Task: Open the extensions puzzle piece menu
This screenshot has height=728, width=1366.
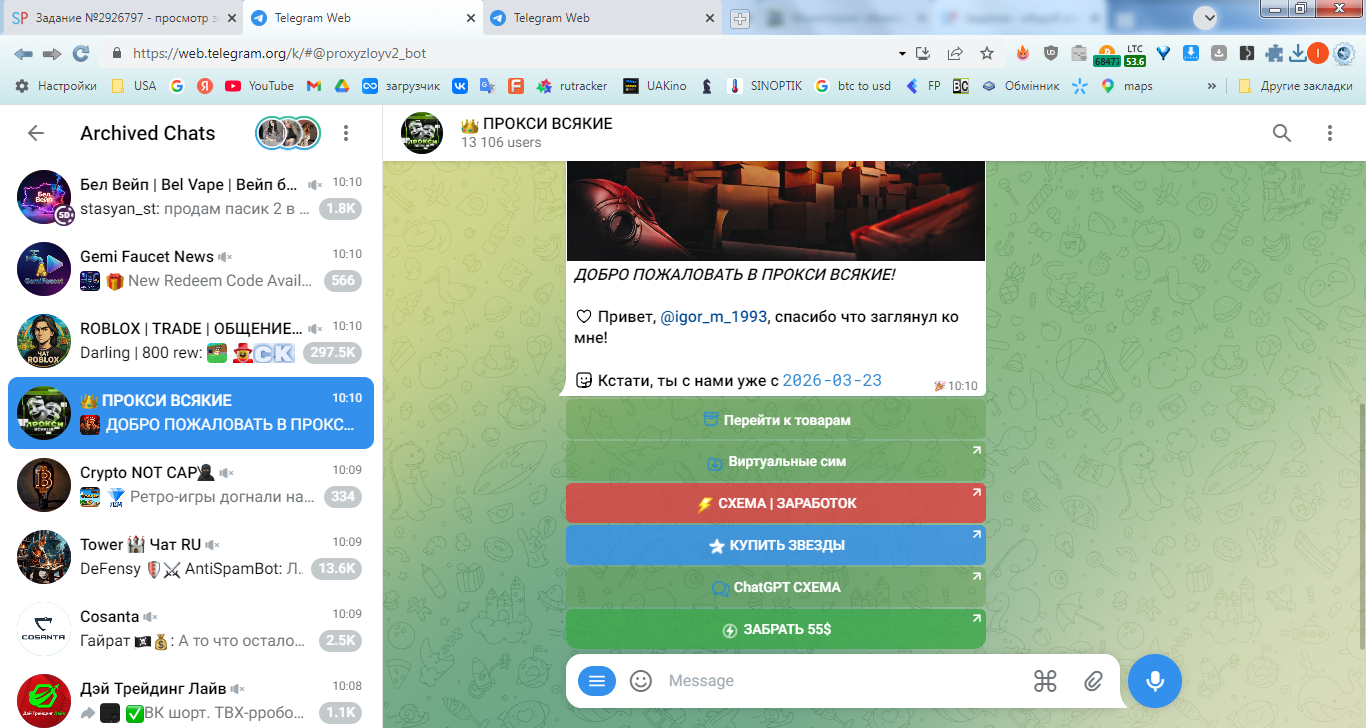Action: [x=1274, y=53]
